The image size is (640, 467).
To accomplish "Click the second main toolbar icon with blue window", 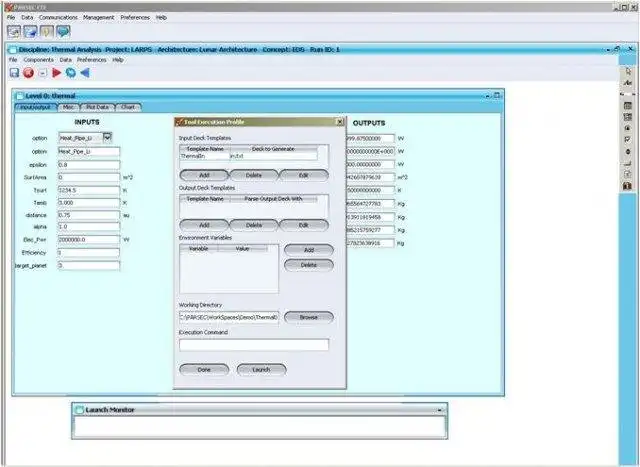I will pos(31,32).
